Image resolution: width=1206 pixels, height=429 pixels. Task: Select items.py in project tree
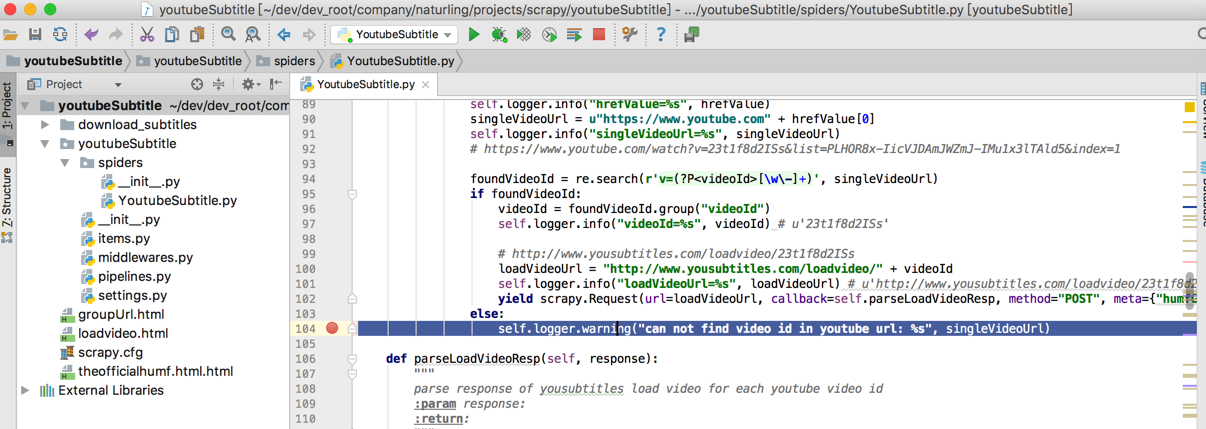tap(115, 239)
